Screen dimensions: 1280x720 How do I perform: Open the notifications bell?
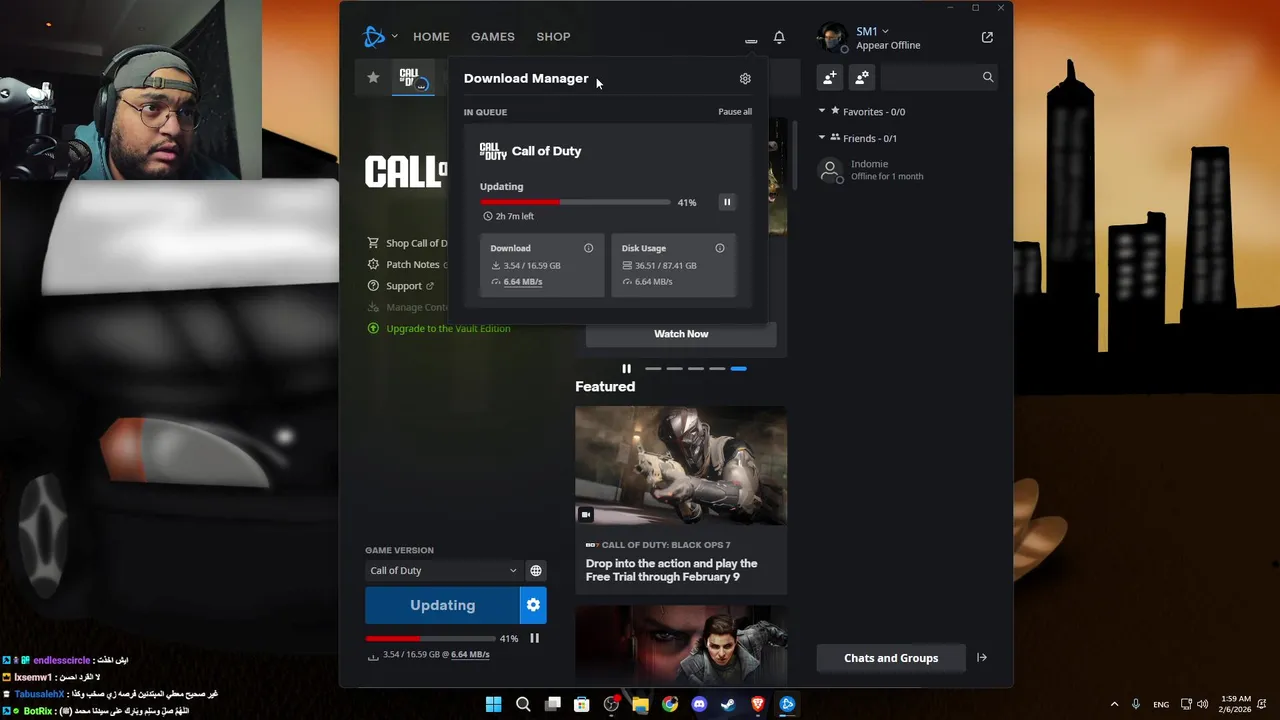point(779,37)
